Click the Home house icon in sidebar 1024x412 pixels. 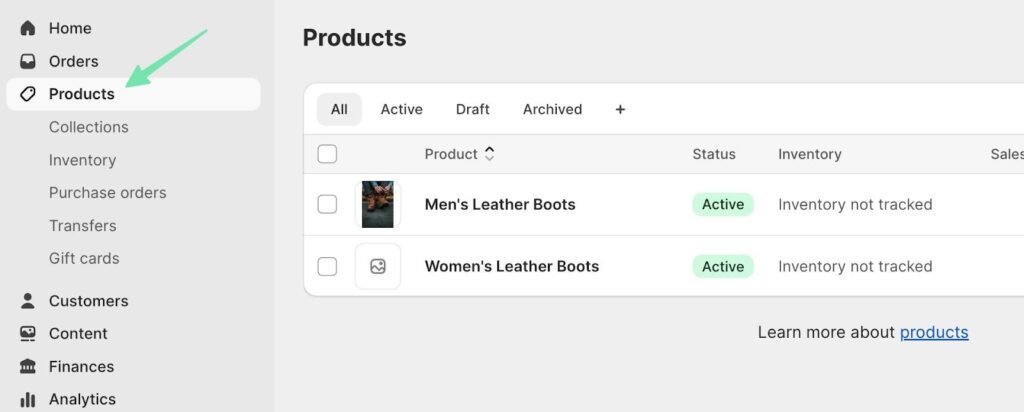click(28, 28)
